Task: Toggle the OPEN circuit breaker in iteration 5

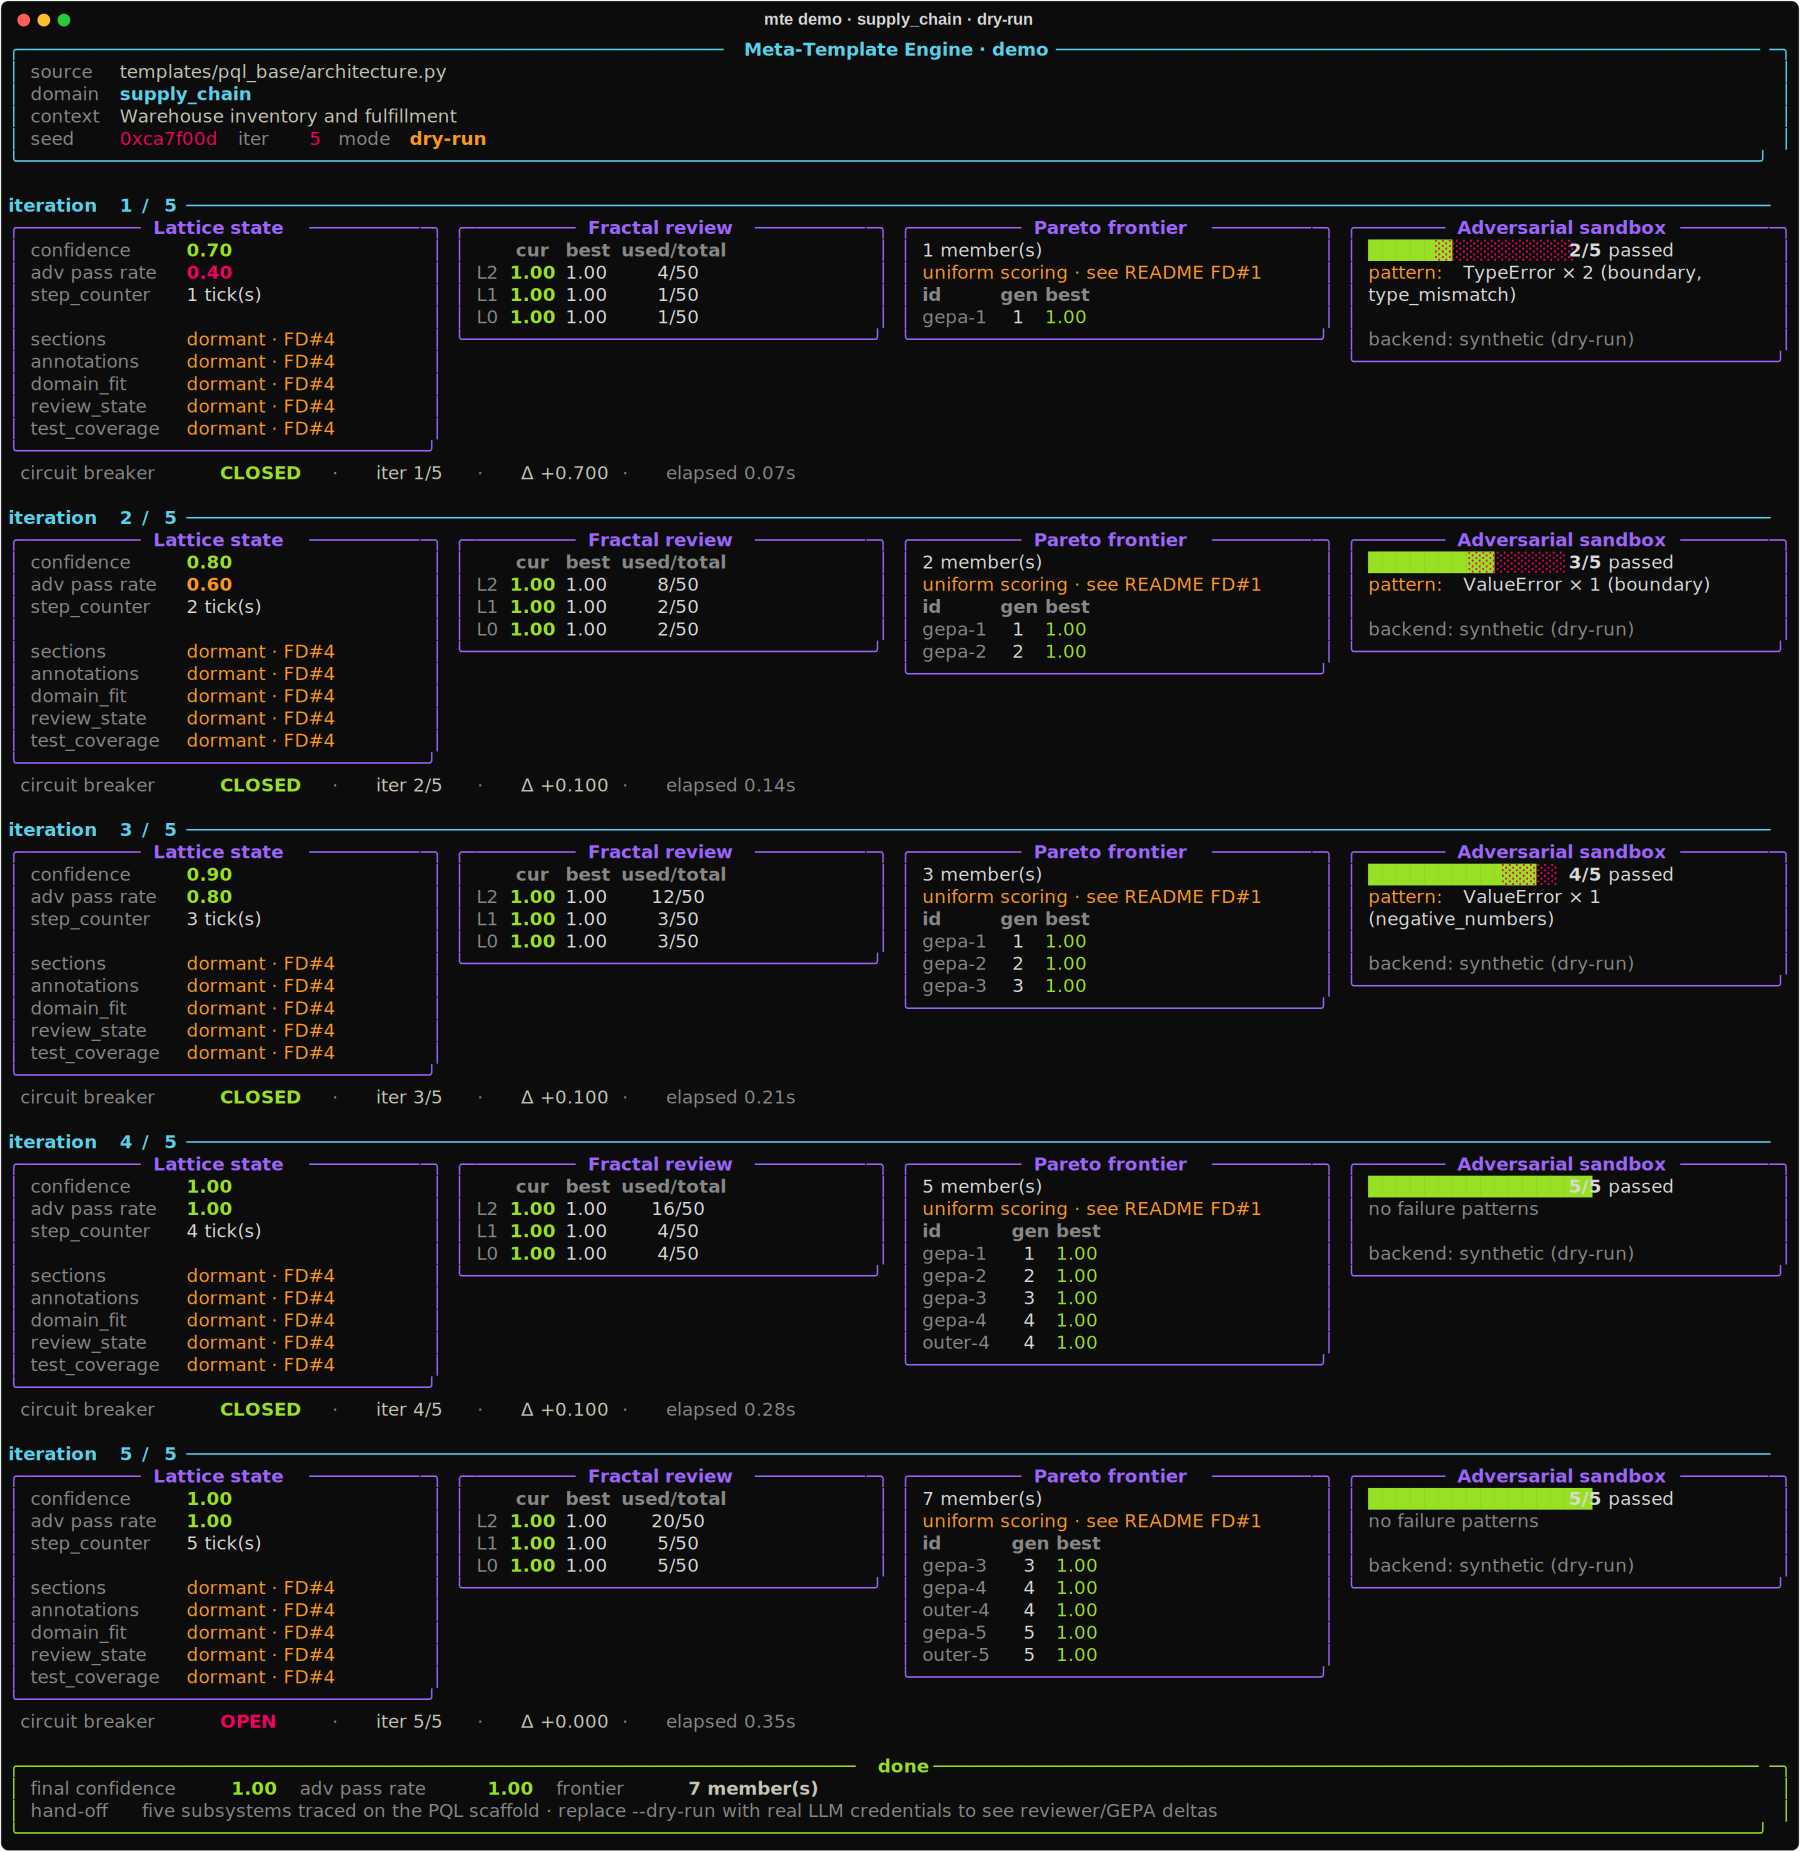Action: 248,1721
